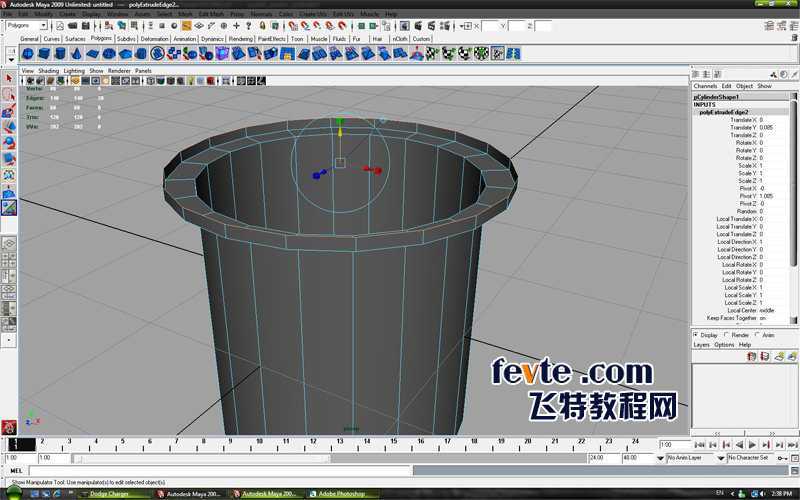This screenshot has height=500, width=800.
Task: Select the arrow Select tool in toolbox
Action: 9,78
